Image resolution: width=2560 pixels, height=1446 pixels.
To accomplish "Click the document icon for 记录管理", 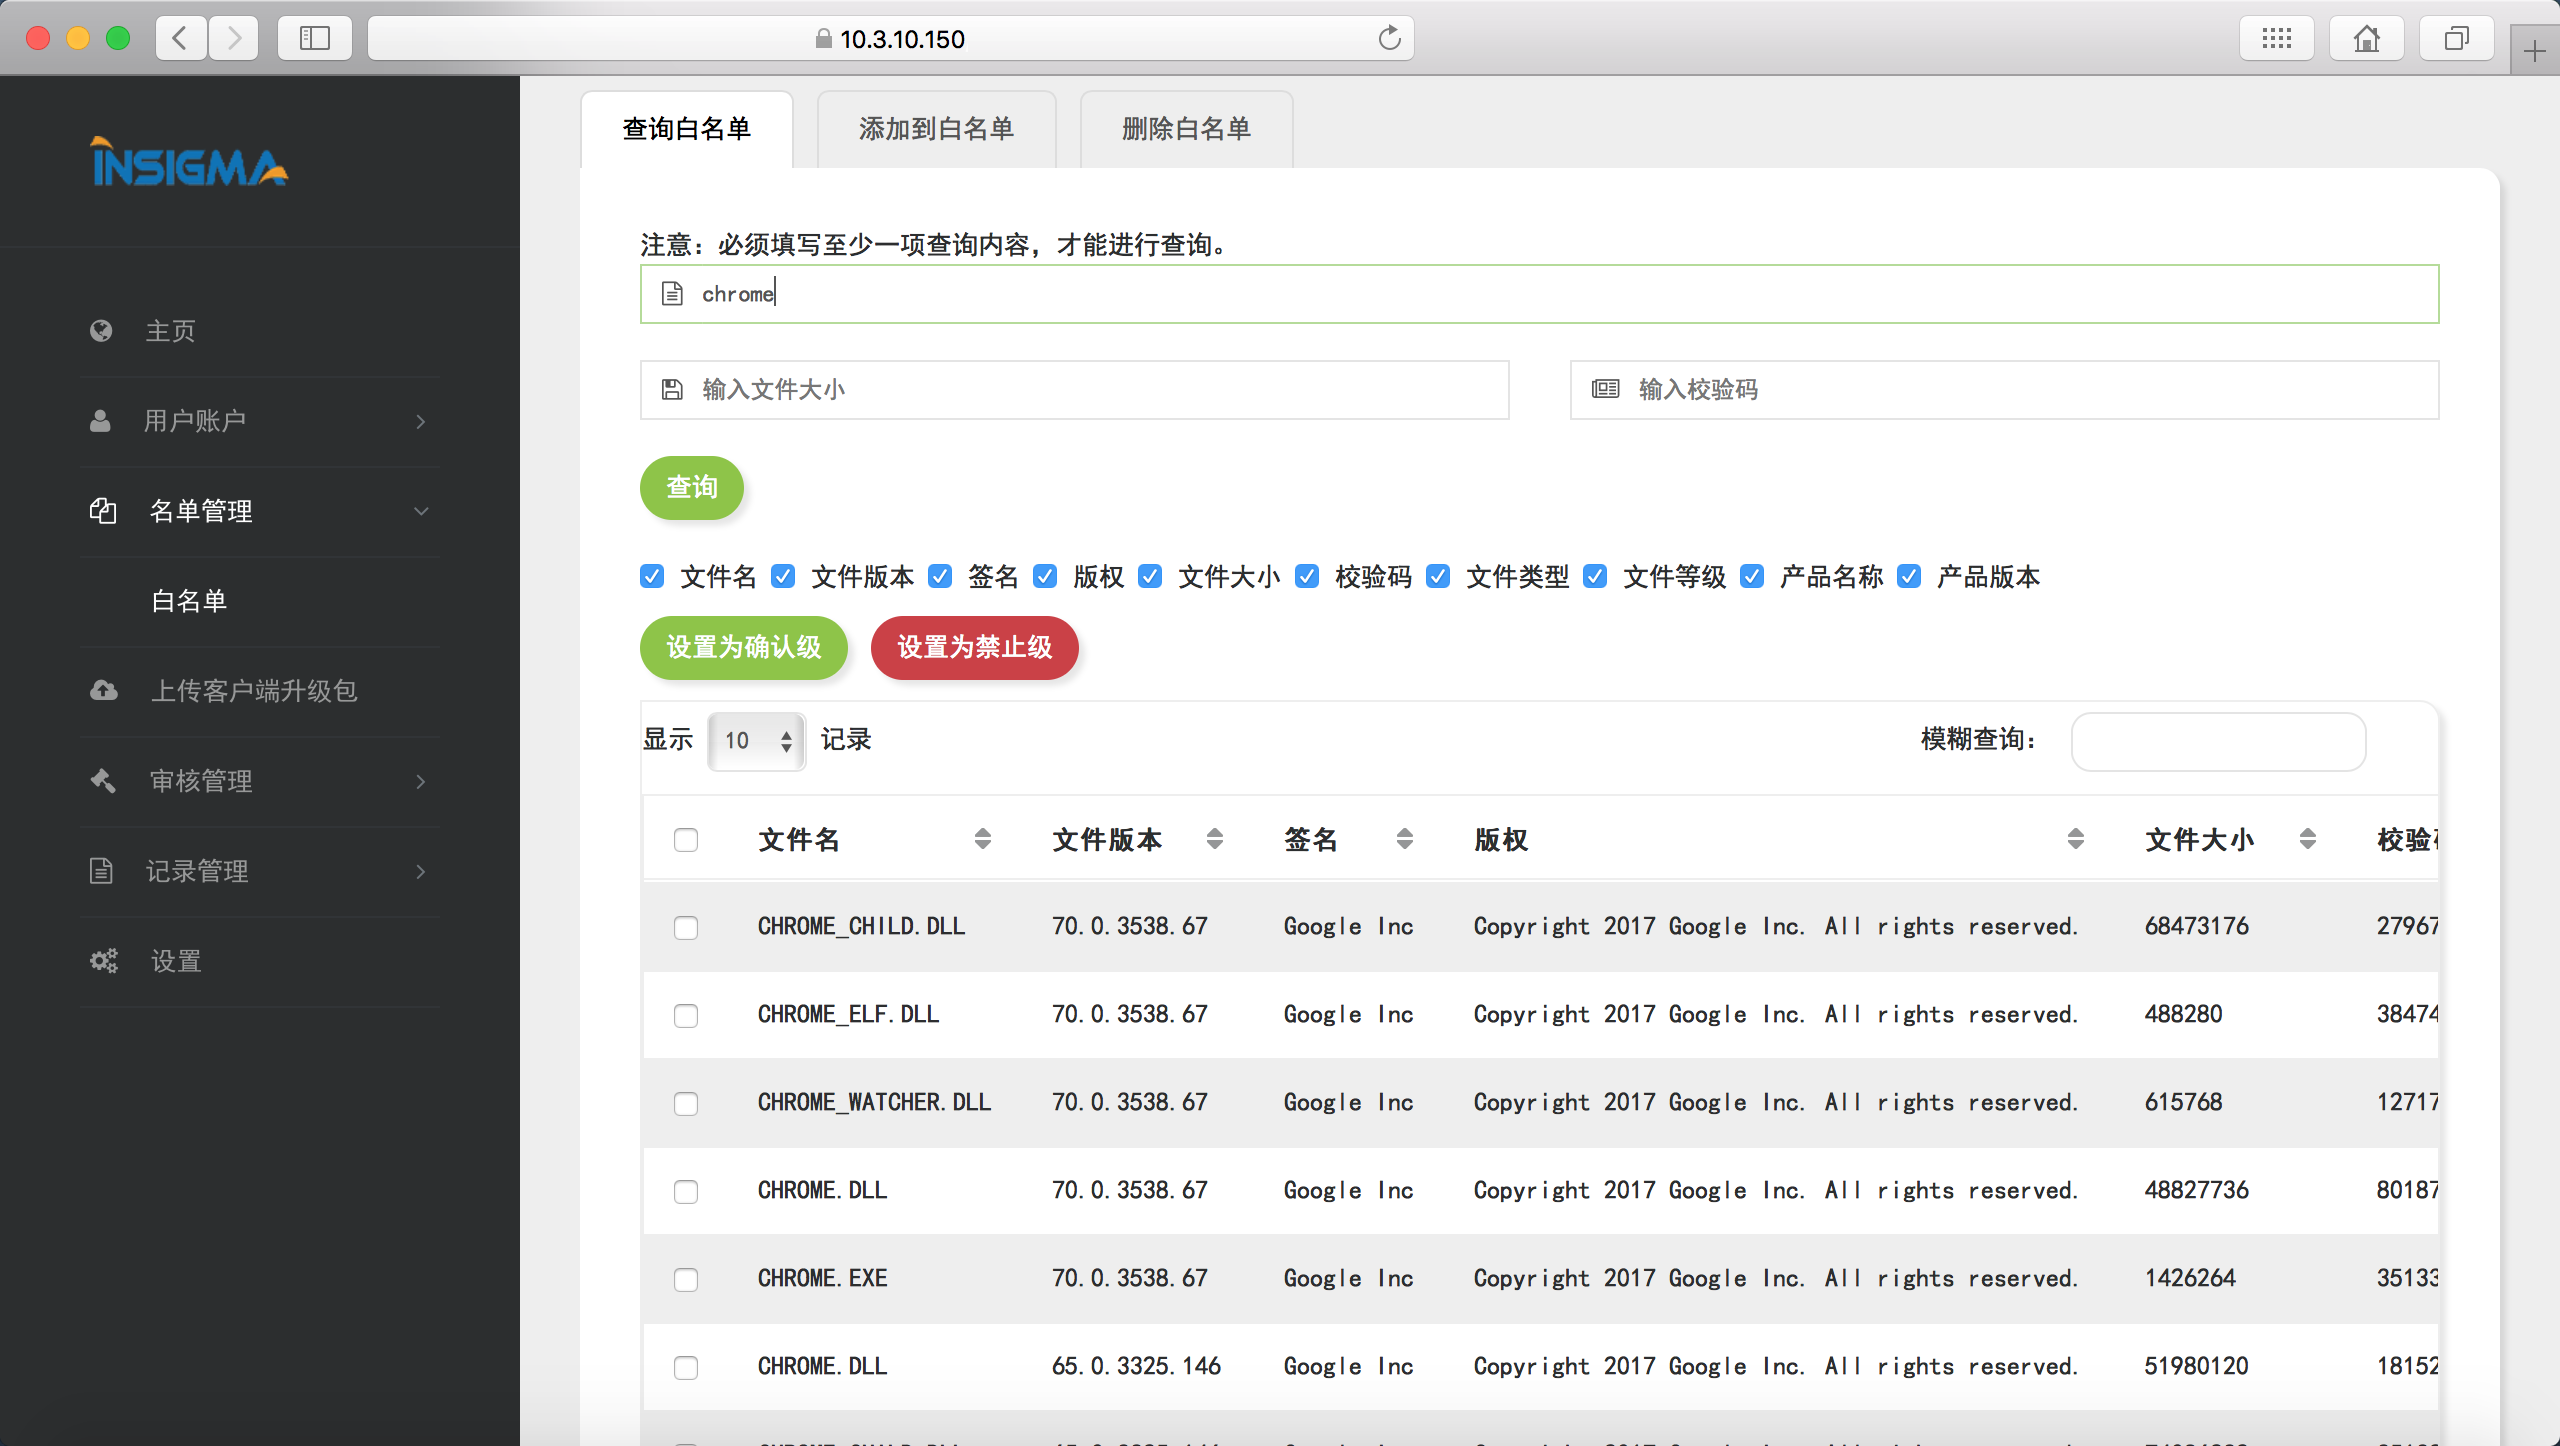I will pos(101,871).
